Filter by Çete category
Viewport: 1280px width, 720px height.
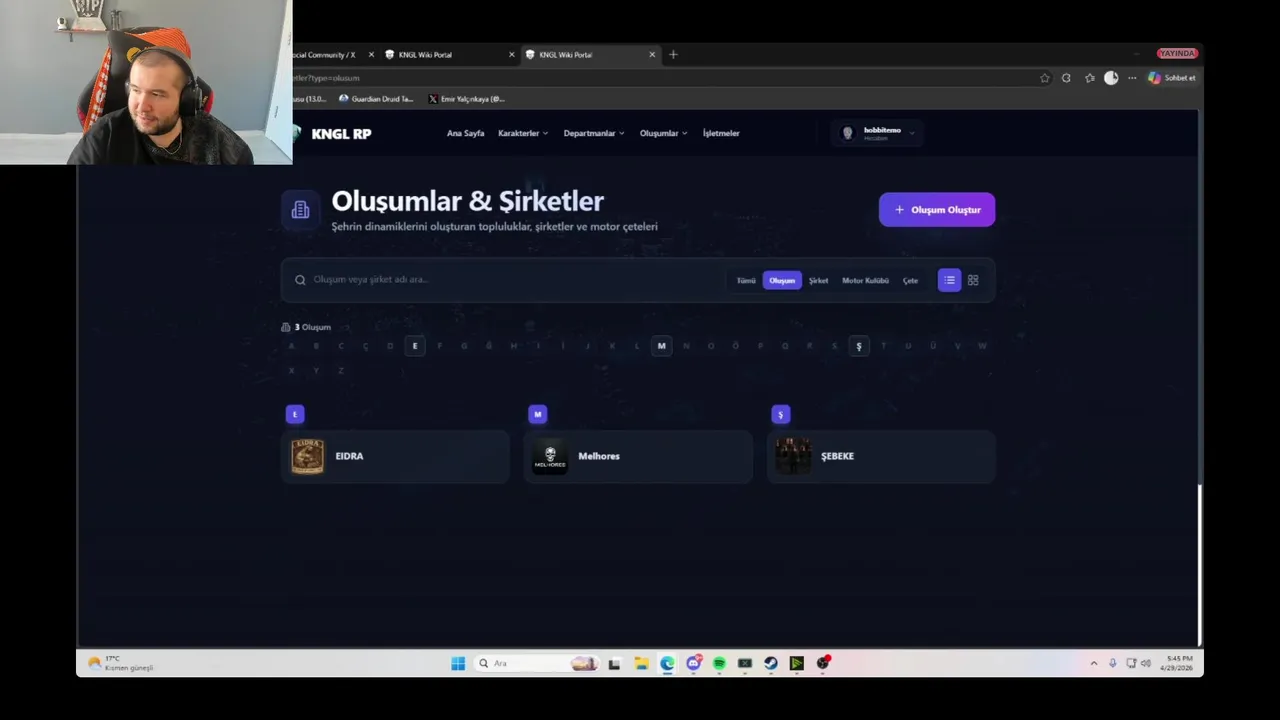[x=910, y=281]
